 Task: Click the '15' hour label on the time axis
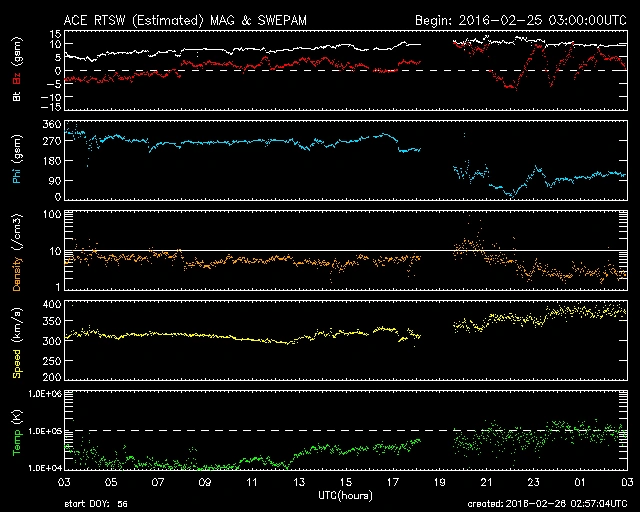click(x=346, y=483)
